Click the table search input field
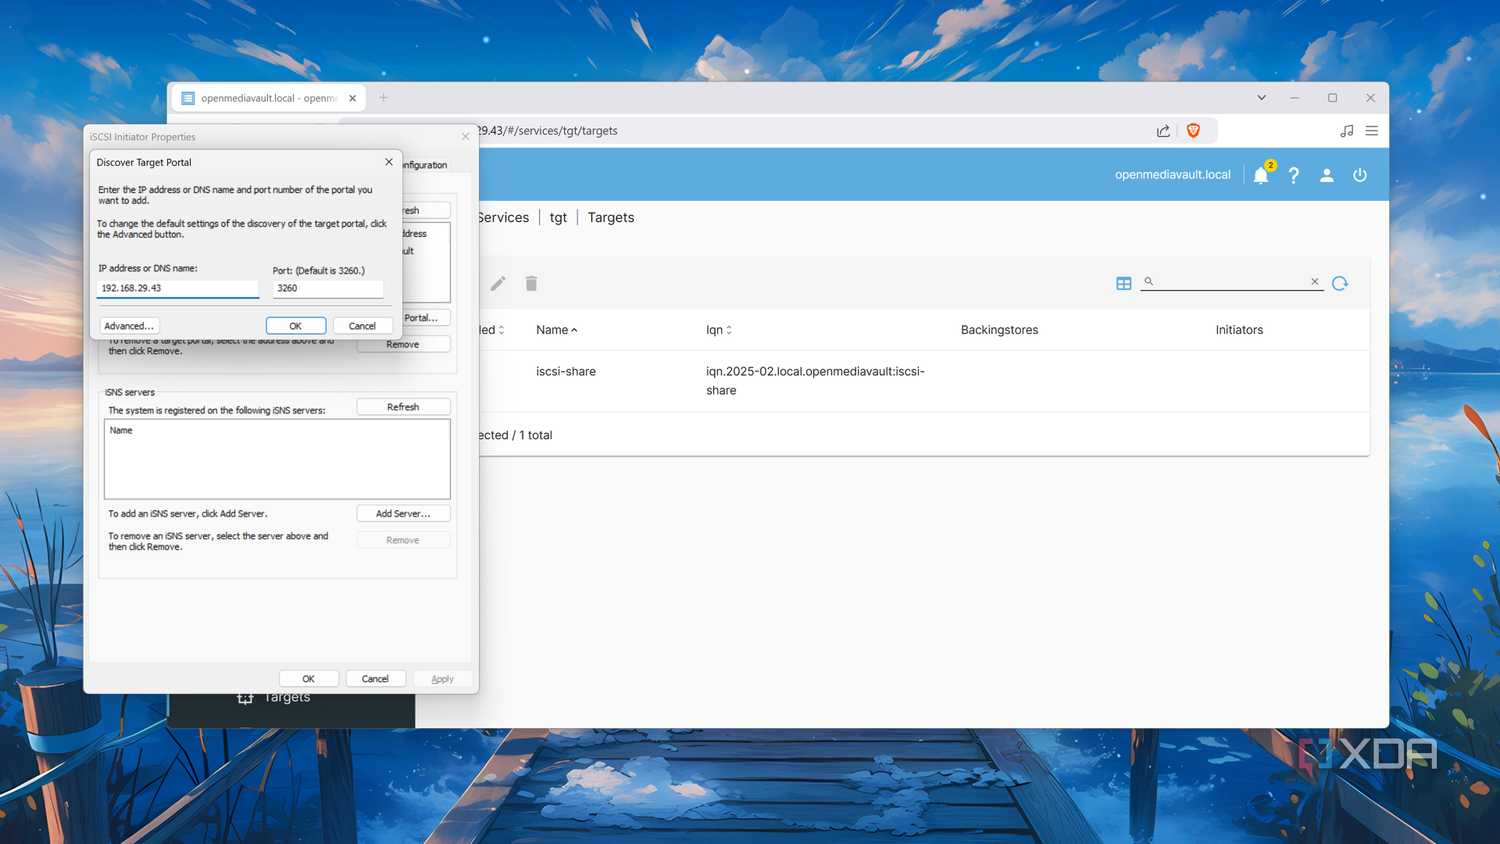Screen dimensions: 1500x844 coord(1232,282)
